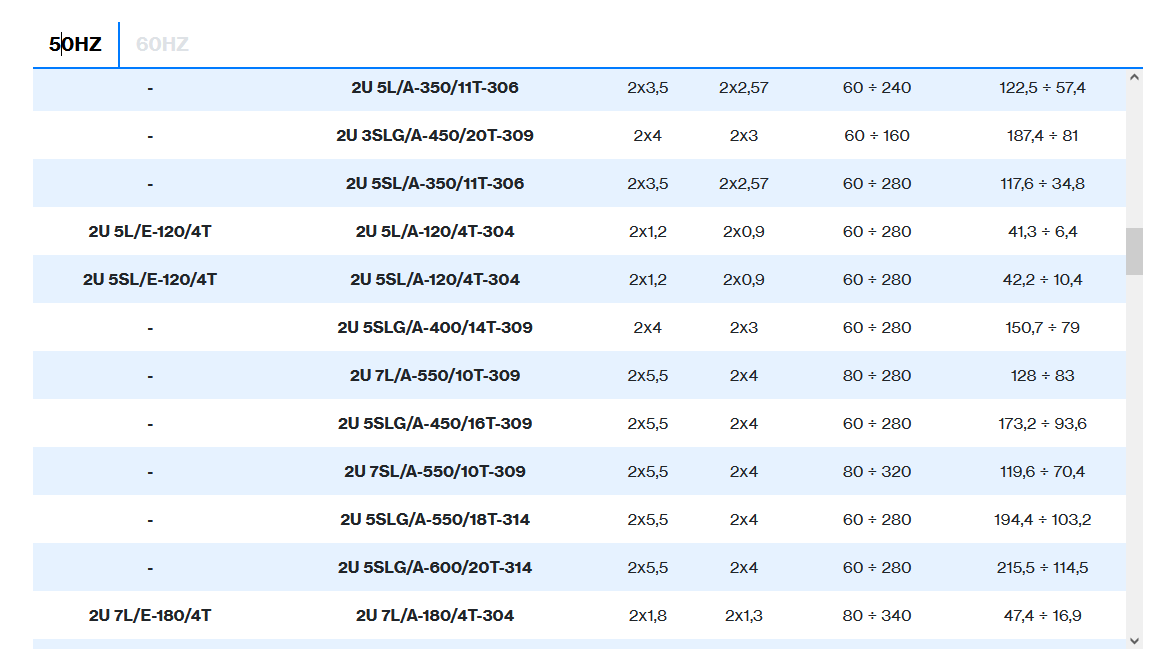Image resolution: width=1175 pixels, height=670 pixels.
Task: Click the vertical scrollbar thumb
Action: [x=1134, y=251]
